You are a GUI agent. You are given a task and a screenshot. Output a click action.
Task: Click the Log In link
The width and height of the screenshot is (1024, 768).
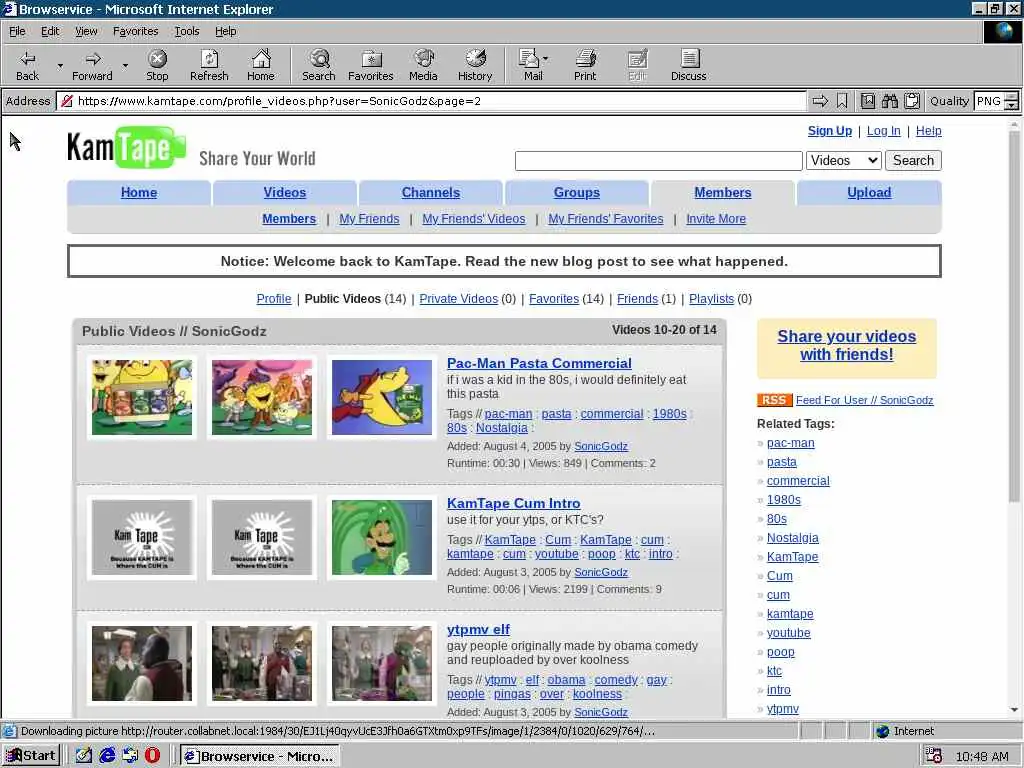pyautogui.click(x=884, y=131)
